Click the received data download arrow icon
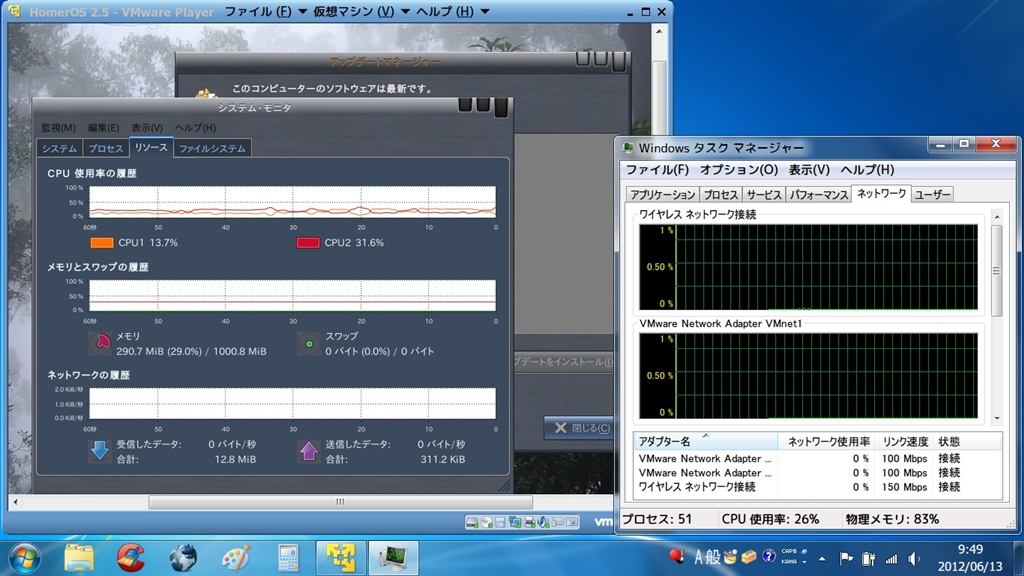Image resolution: width=1024 pixels, height=576 pixels. (x=100, y=451)
